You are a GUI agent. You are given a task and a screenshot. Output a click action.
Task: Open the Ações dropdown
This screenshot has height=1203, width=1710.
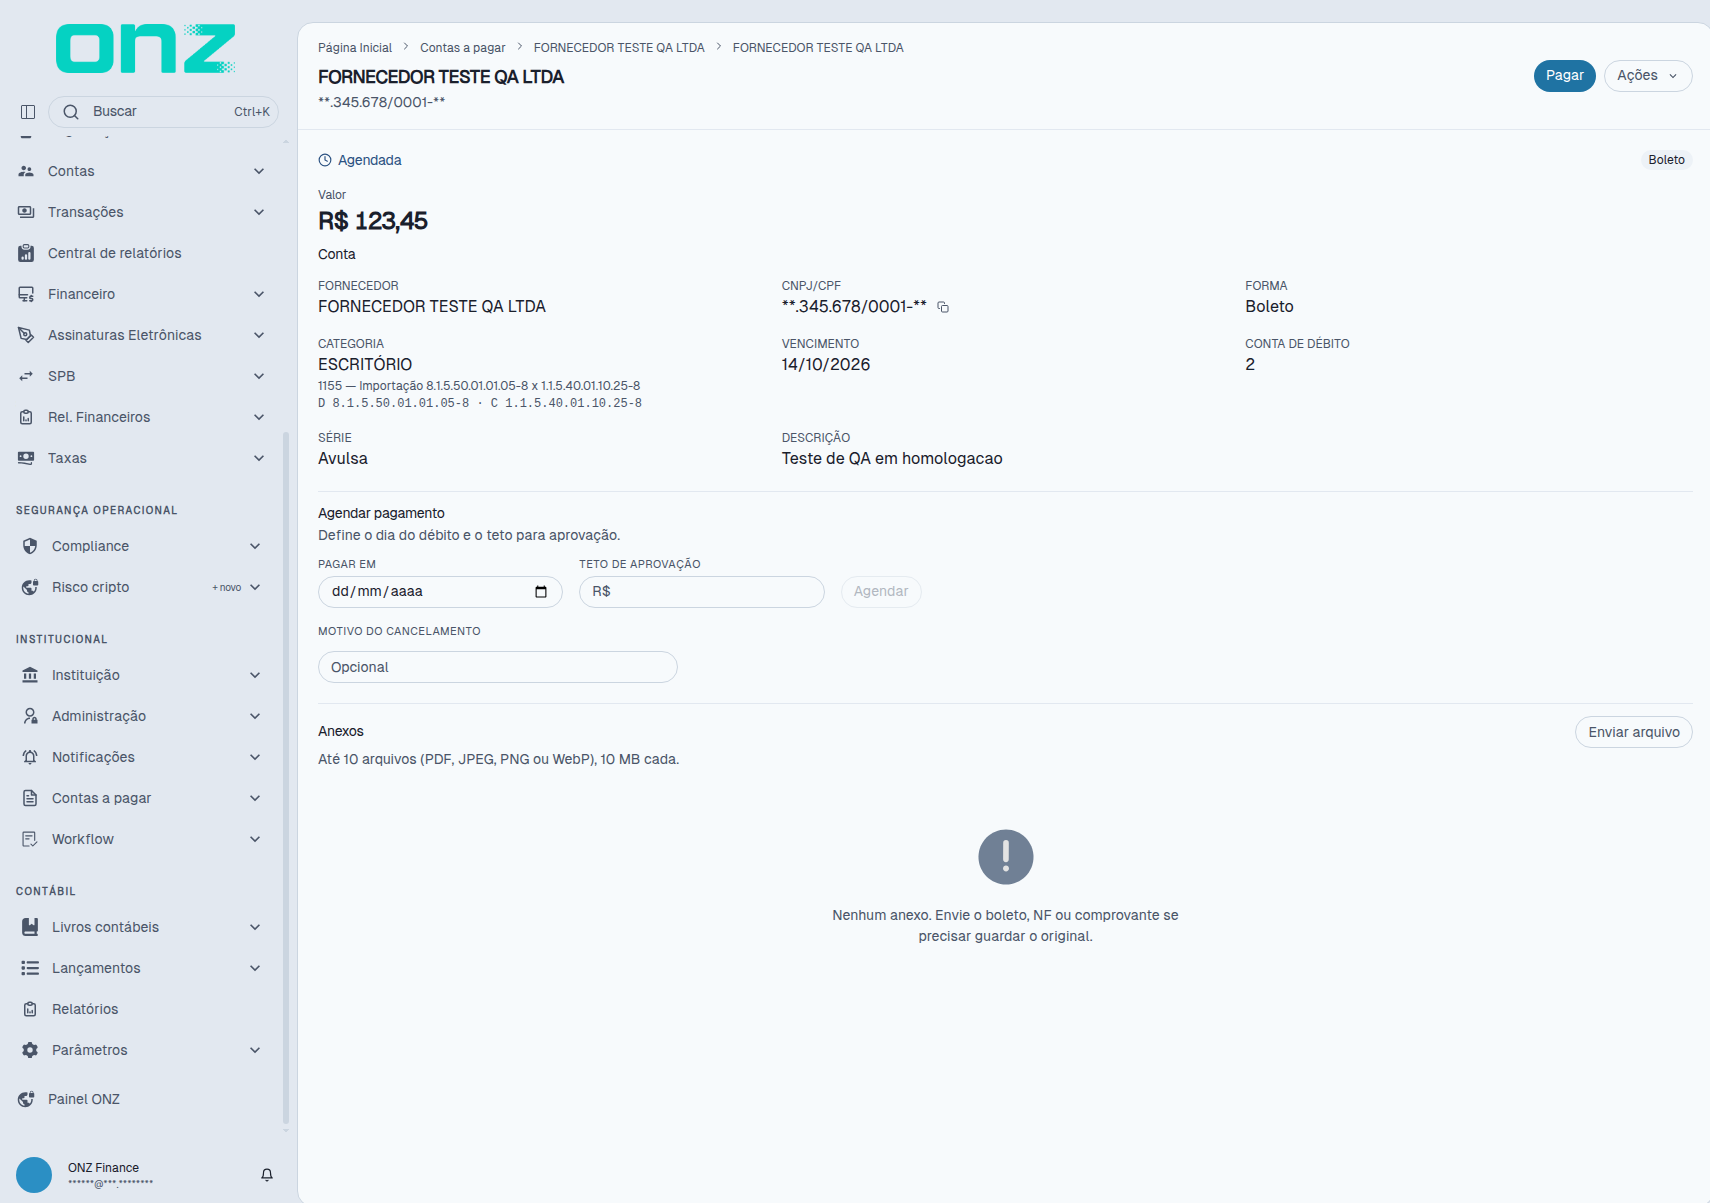[1648, 76]
